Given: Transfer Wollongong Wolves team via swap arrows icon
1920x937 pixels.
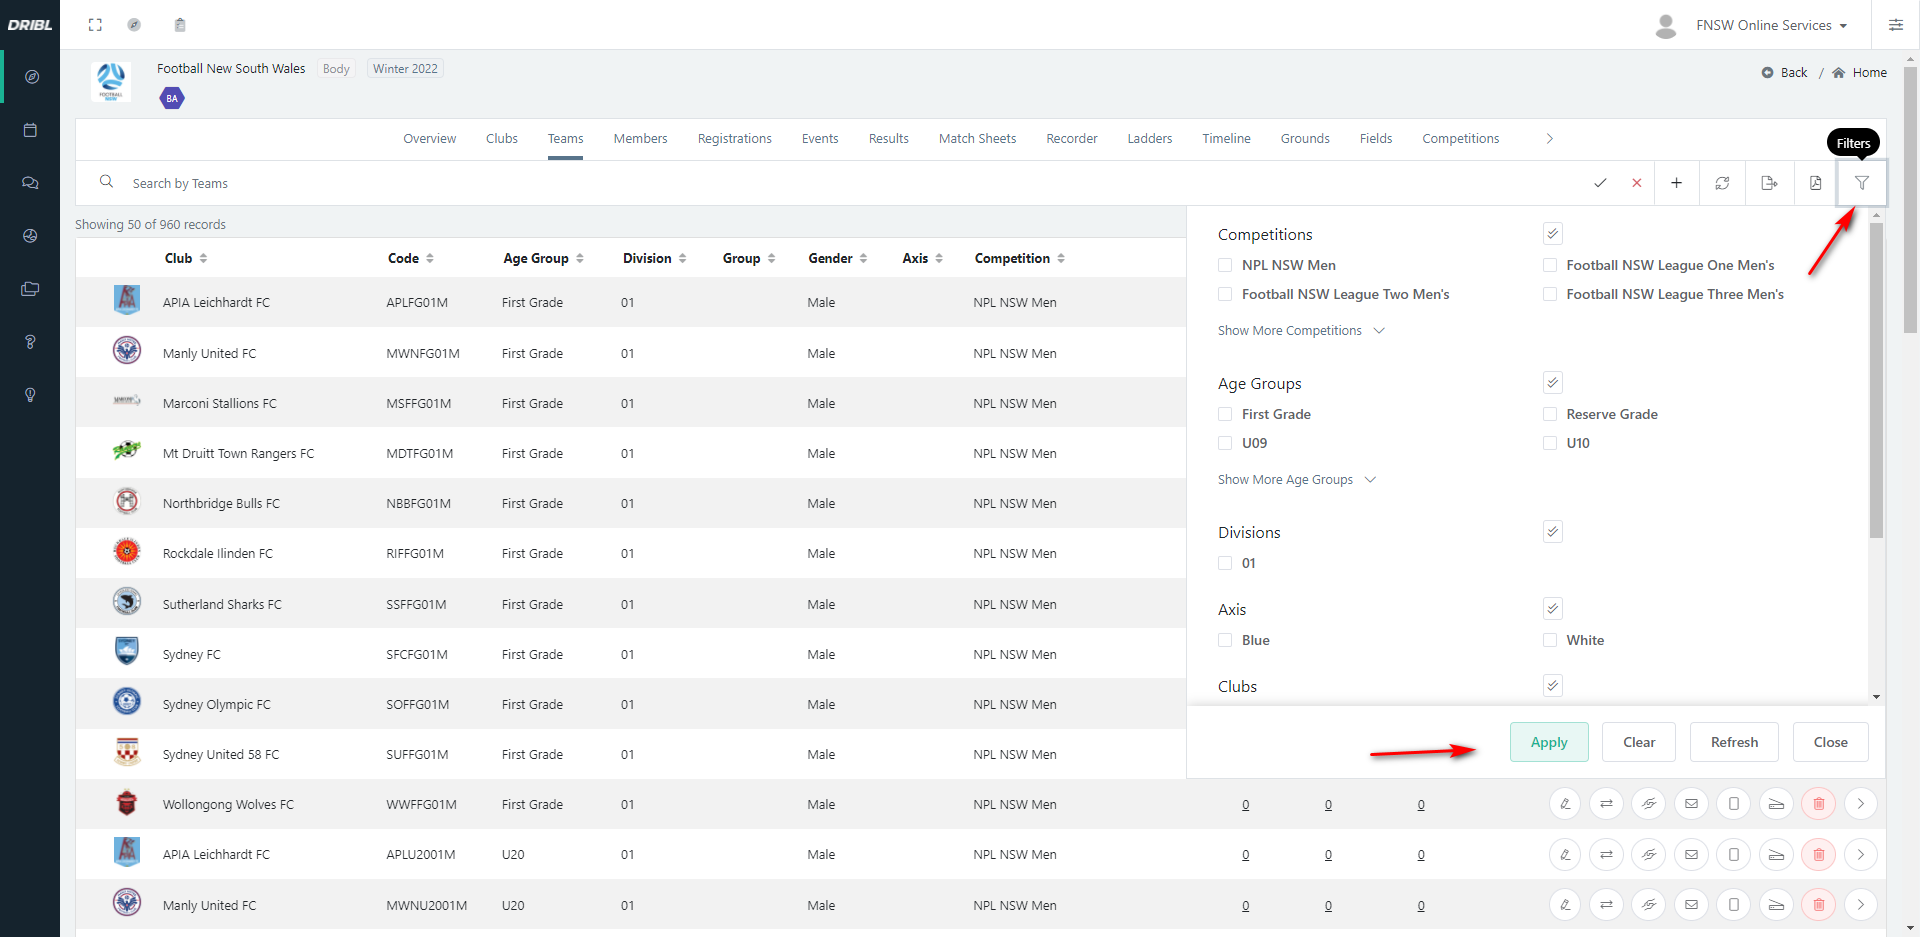Looking at the screenshot, I should tap(1607, 803).
